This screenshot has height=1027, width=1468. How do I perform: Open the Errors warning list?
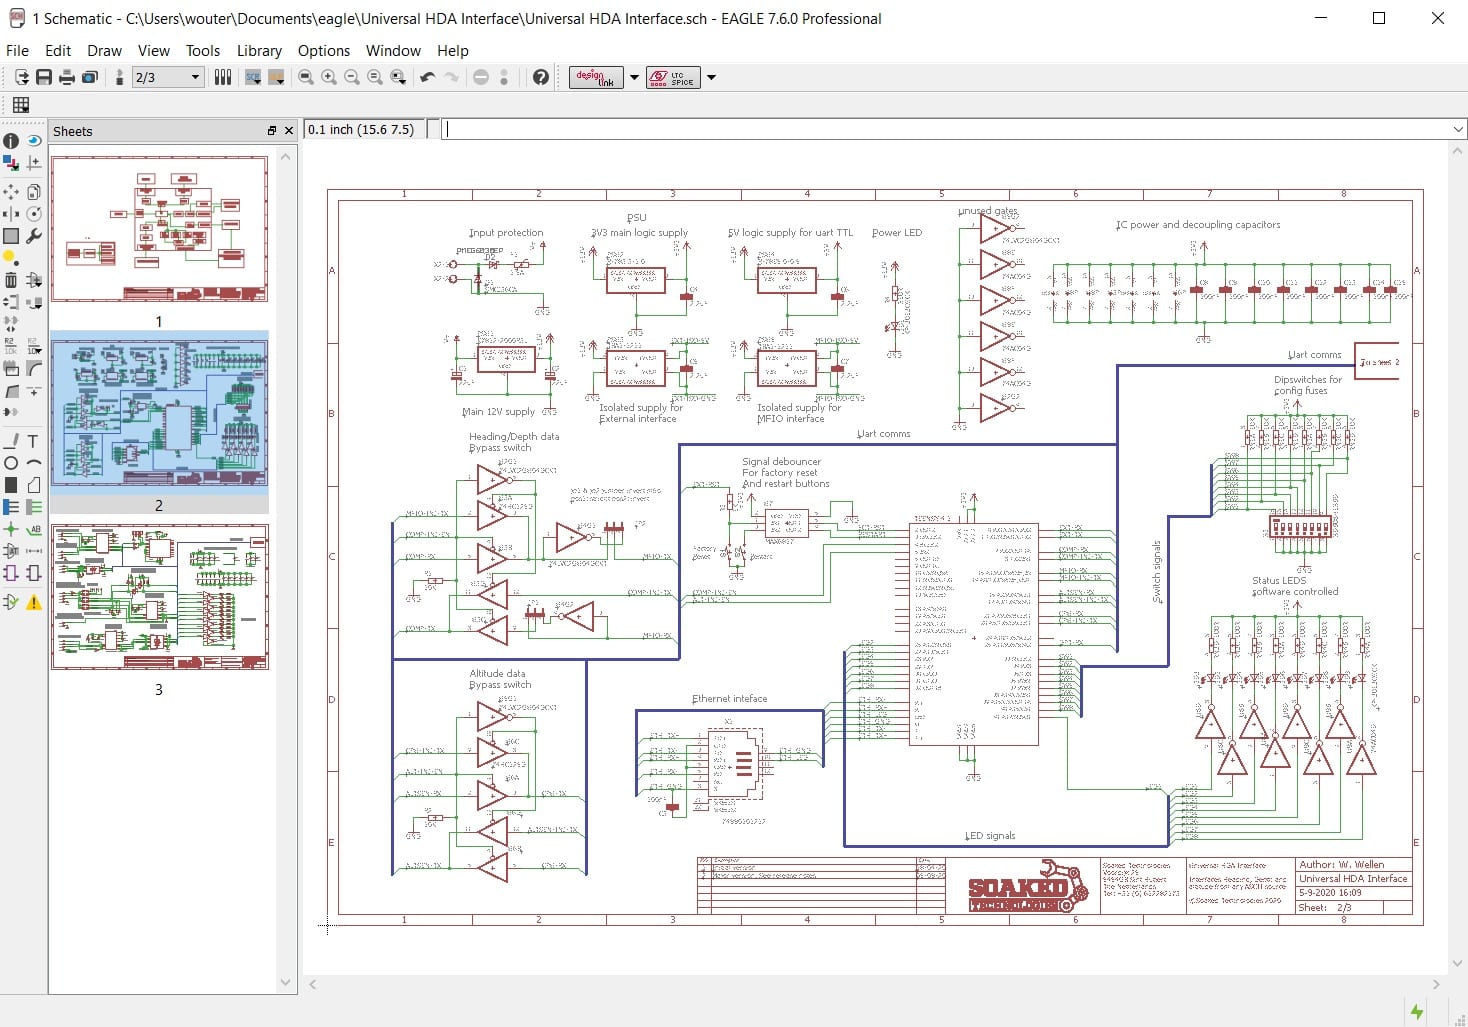coord(34,601)
